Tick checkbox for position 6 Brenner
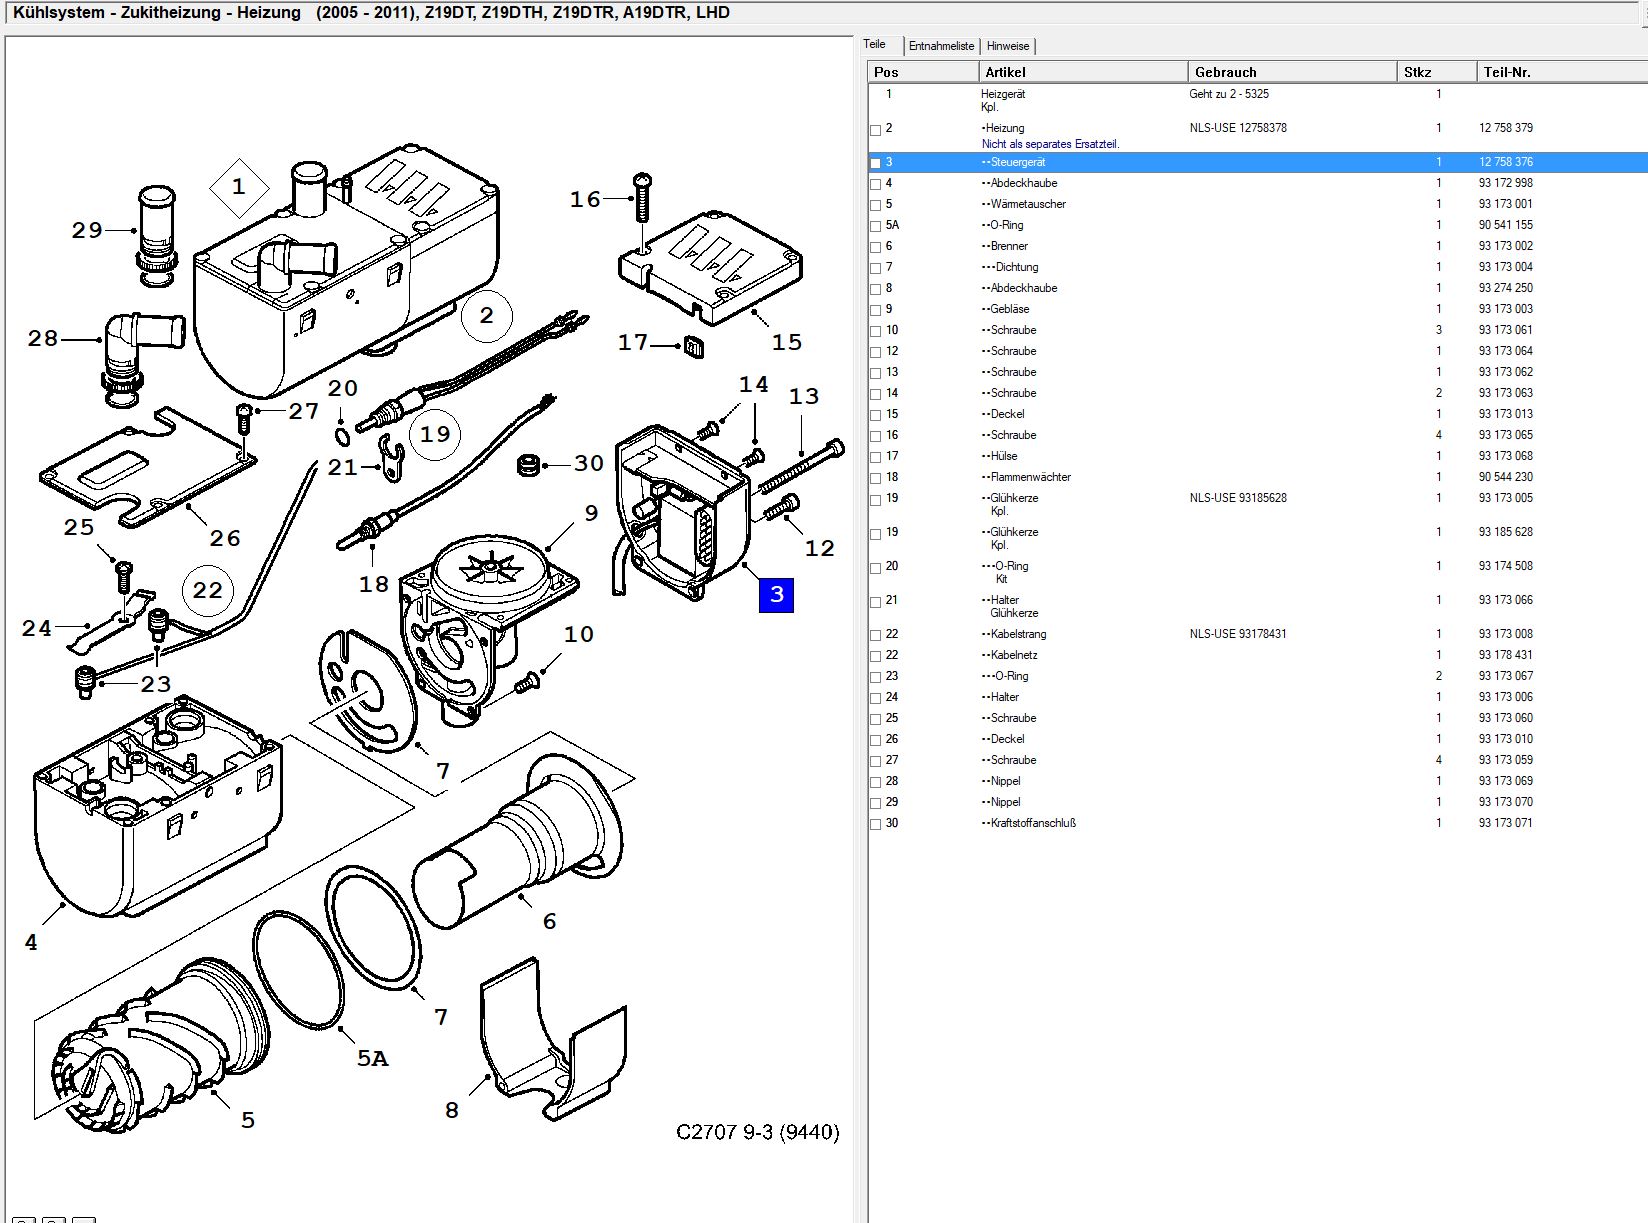 (x=876, y=247)
